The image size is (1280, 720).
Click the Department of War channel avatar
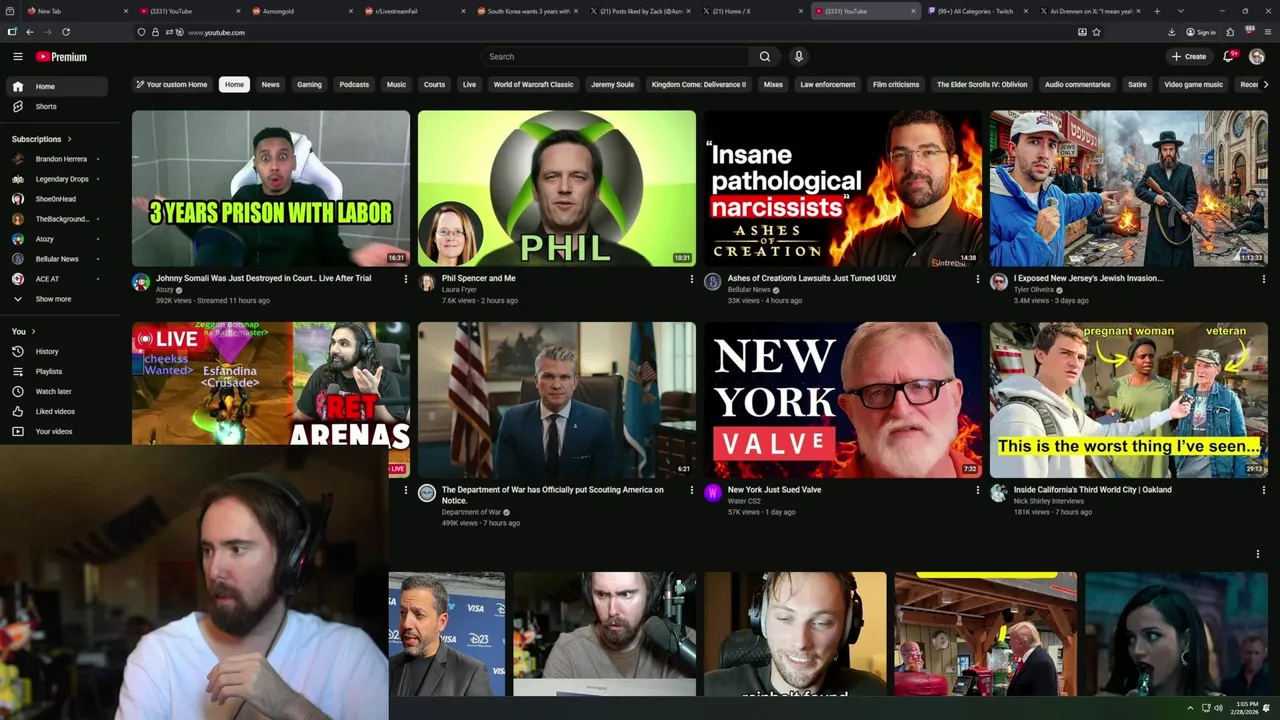(x=427, y=493)
